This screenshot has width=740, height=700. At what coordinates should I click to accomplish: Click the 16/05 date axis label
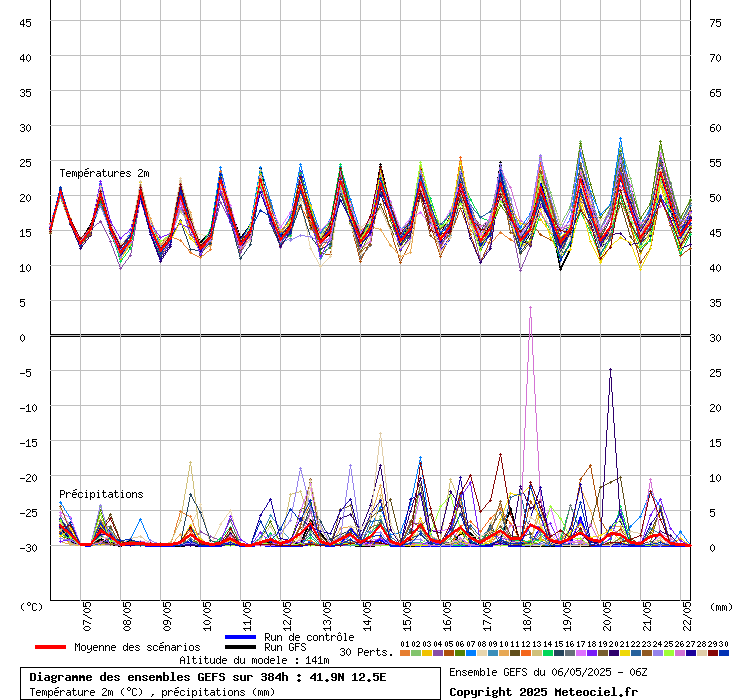[447, 616]
